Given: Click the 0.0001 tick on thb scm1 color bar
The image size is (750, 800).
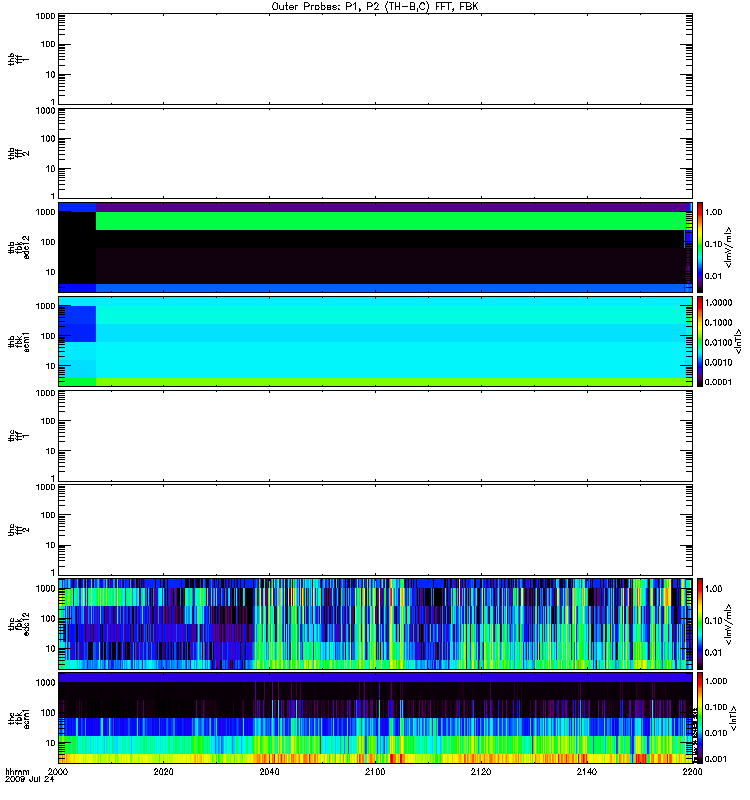Looking at the screenshot, I should point(718,382).
